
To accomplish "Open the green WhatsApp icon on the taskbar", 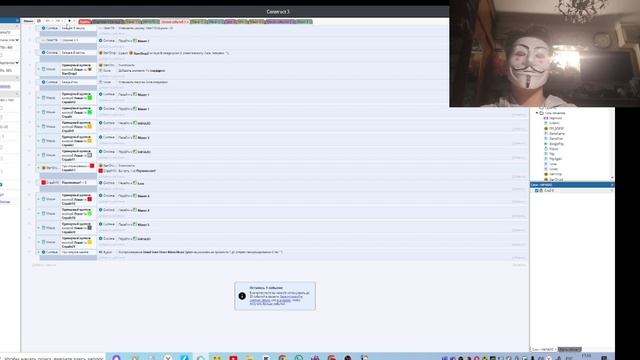I will coord(299,358).
